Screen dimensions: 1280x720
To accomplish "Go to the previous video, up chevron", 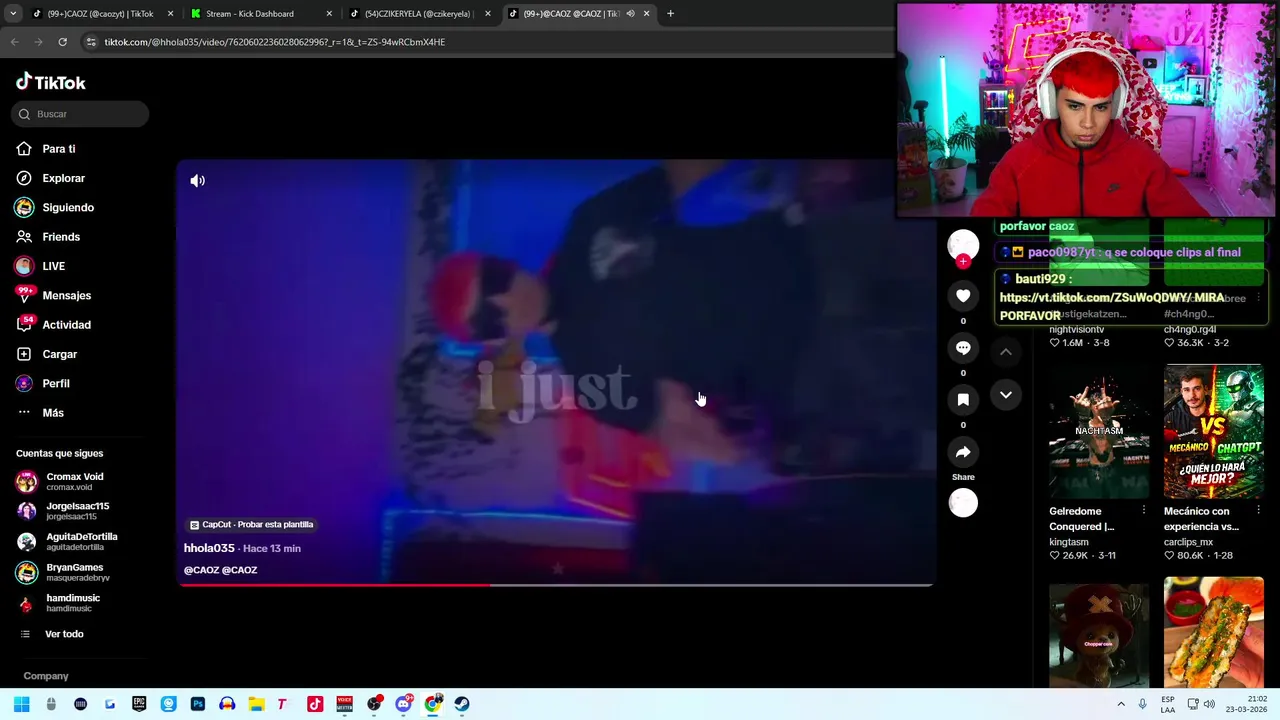I will coord(1006,352).
